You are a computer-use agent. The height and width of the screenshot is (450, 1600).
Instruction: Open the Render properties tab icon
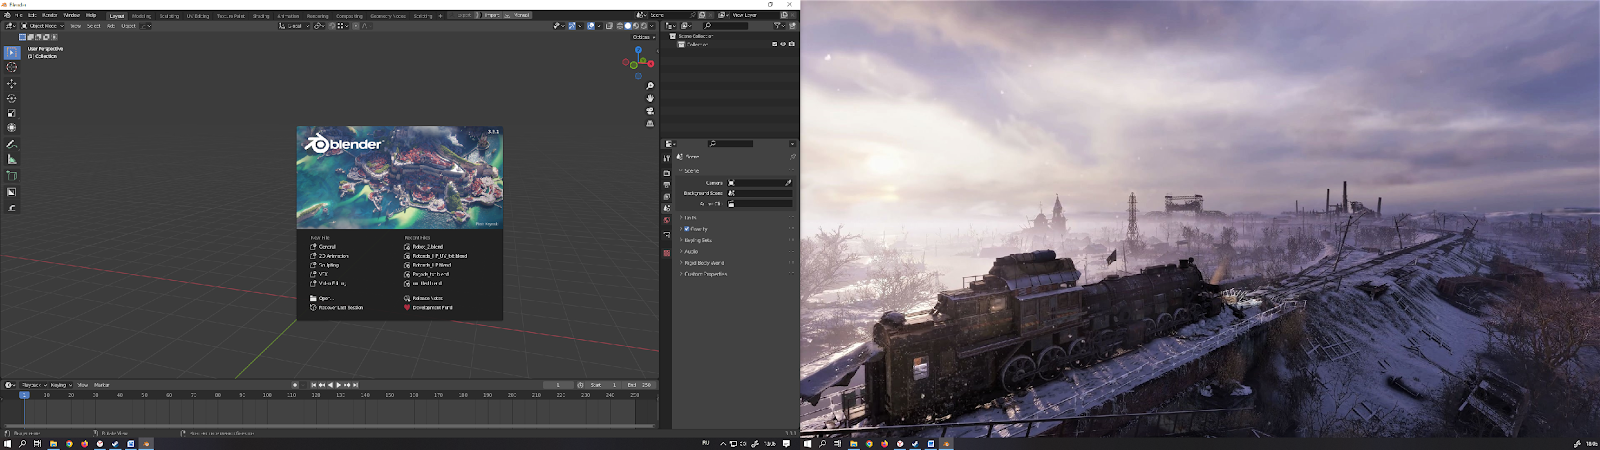coord(667,173)
